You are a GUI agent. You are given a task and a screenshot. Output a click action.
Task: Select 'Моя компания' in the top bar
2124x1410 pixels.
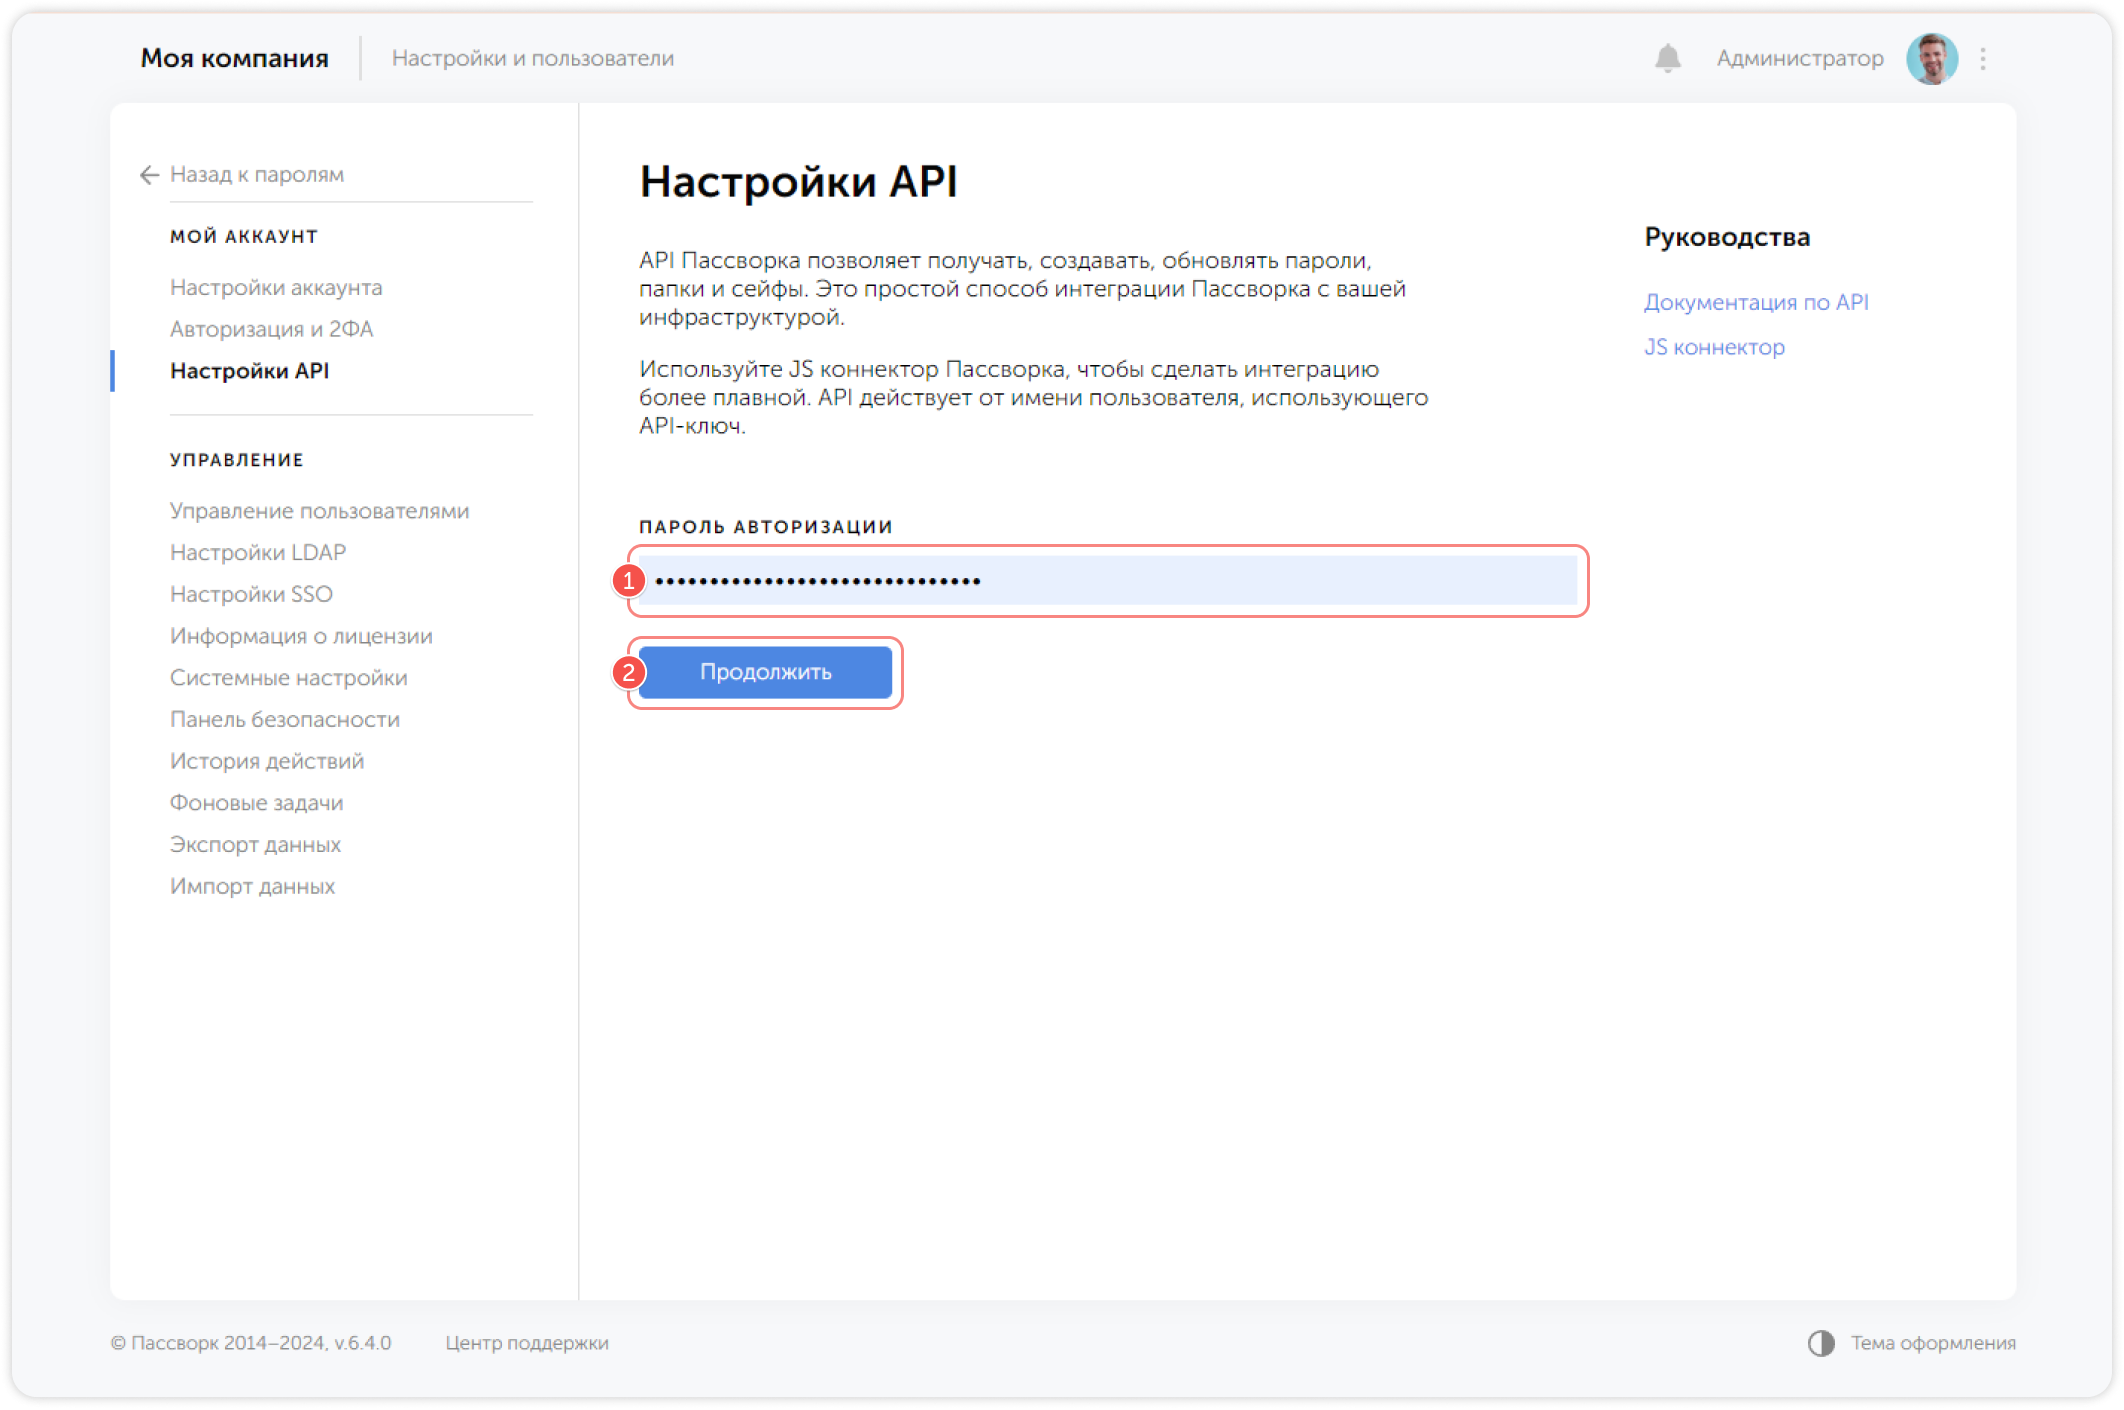(x=235, y=57)
